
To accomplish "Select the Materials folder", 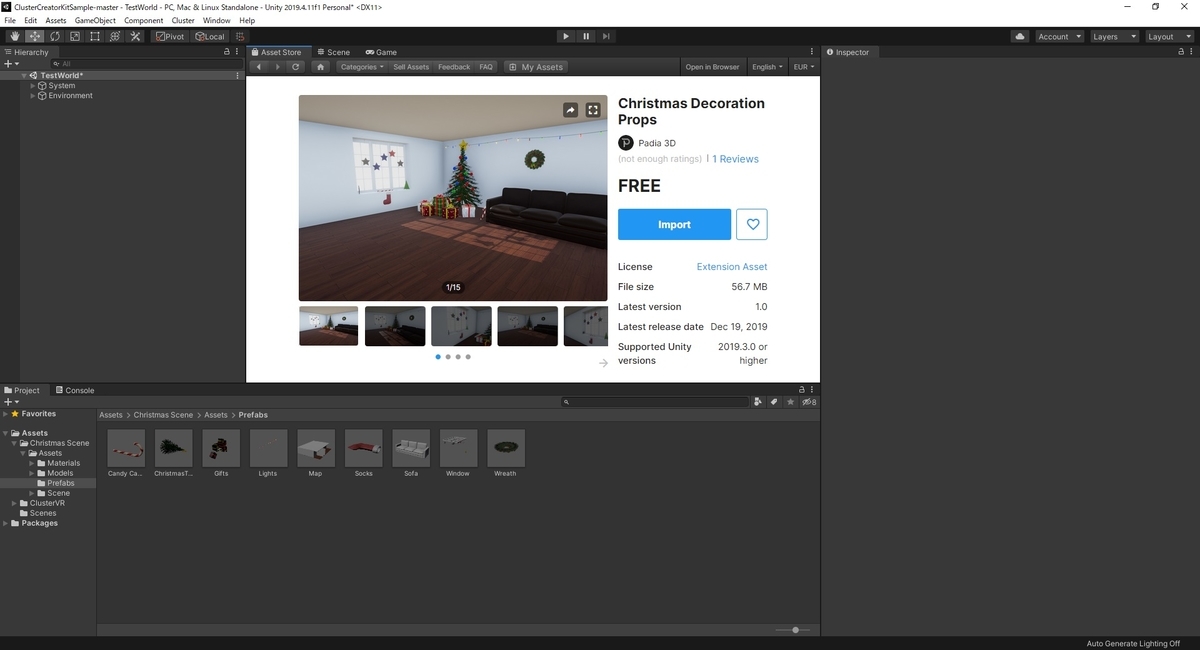I will [64, 463].
